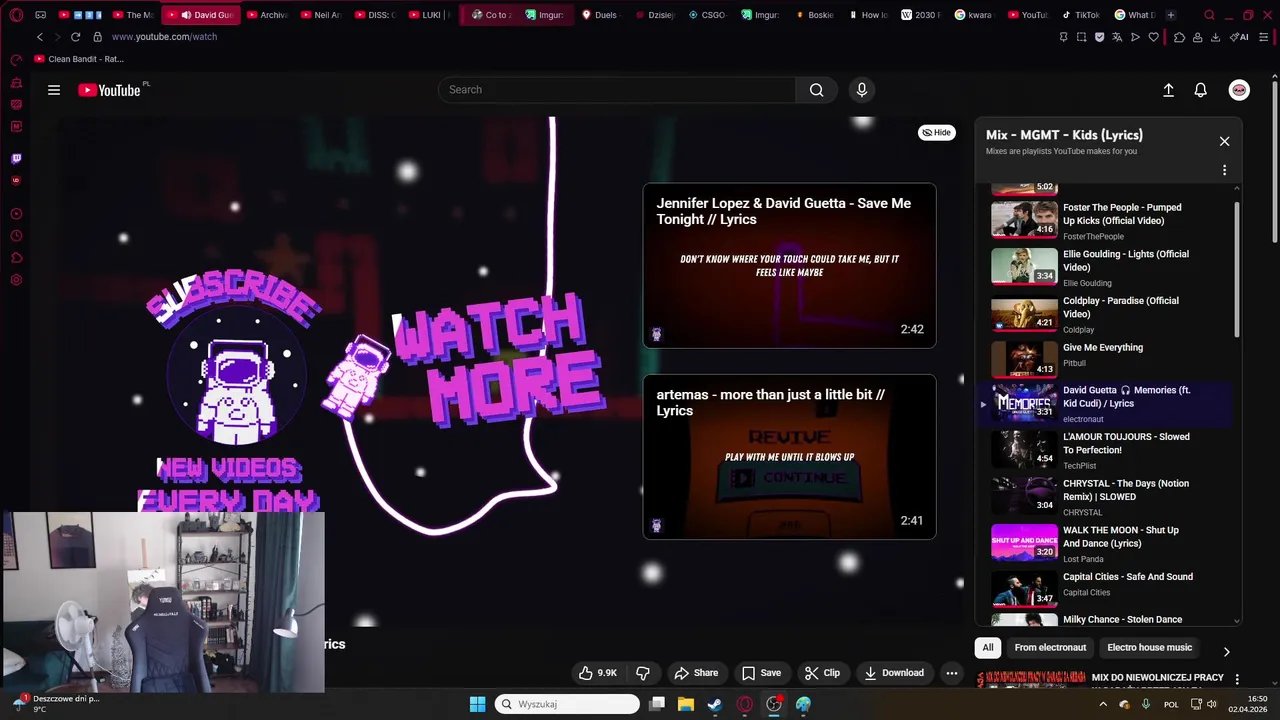Open the ad blocker shield icon
Viewport: 1280px width, 720px height.
(x=1099, y=37)
